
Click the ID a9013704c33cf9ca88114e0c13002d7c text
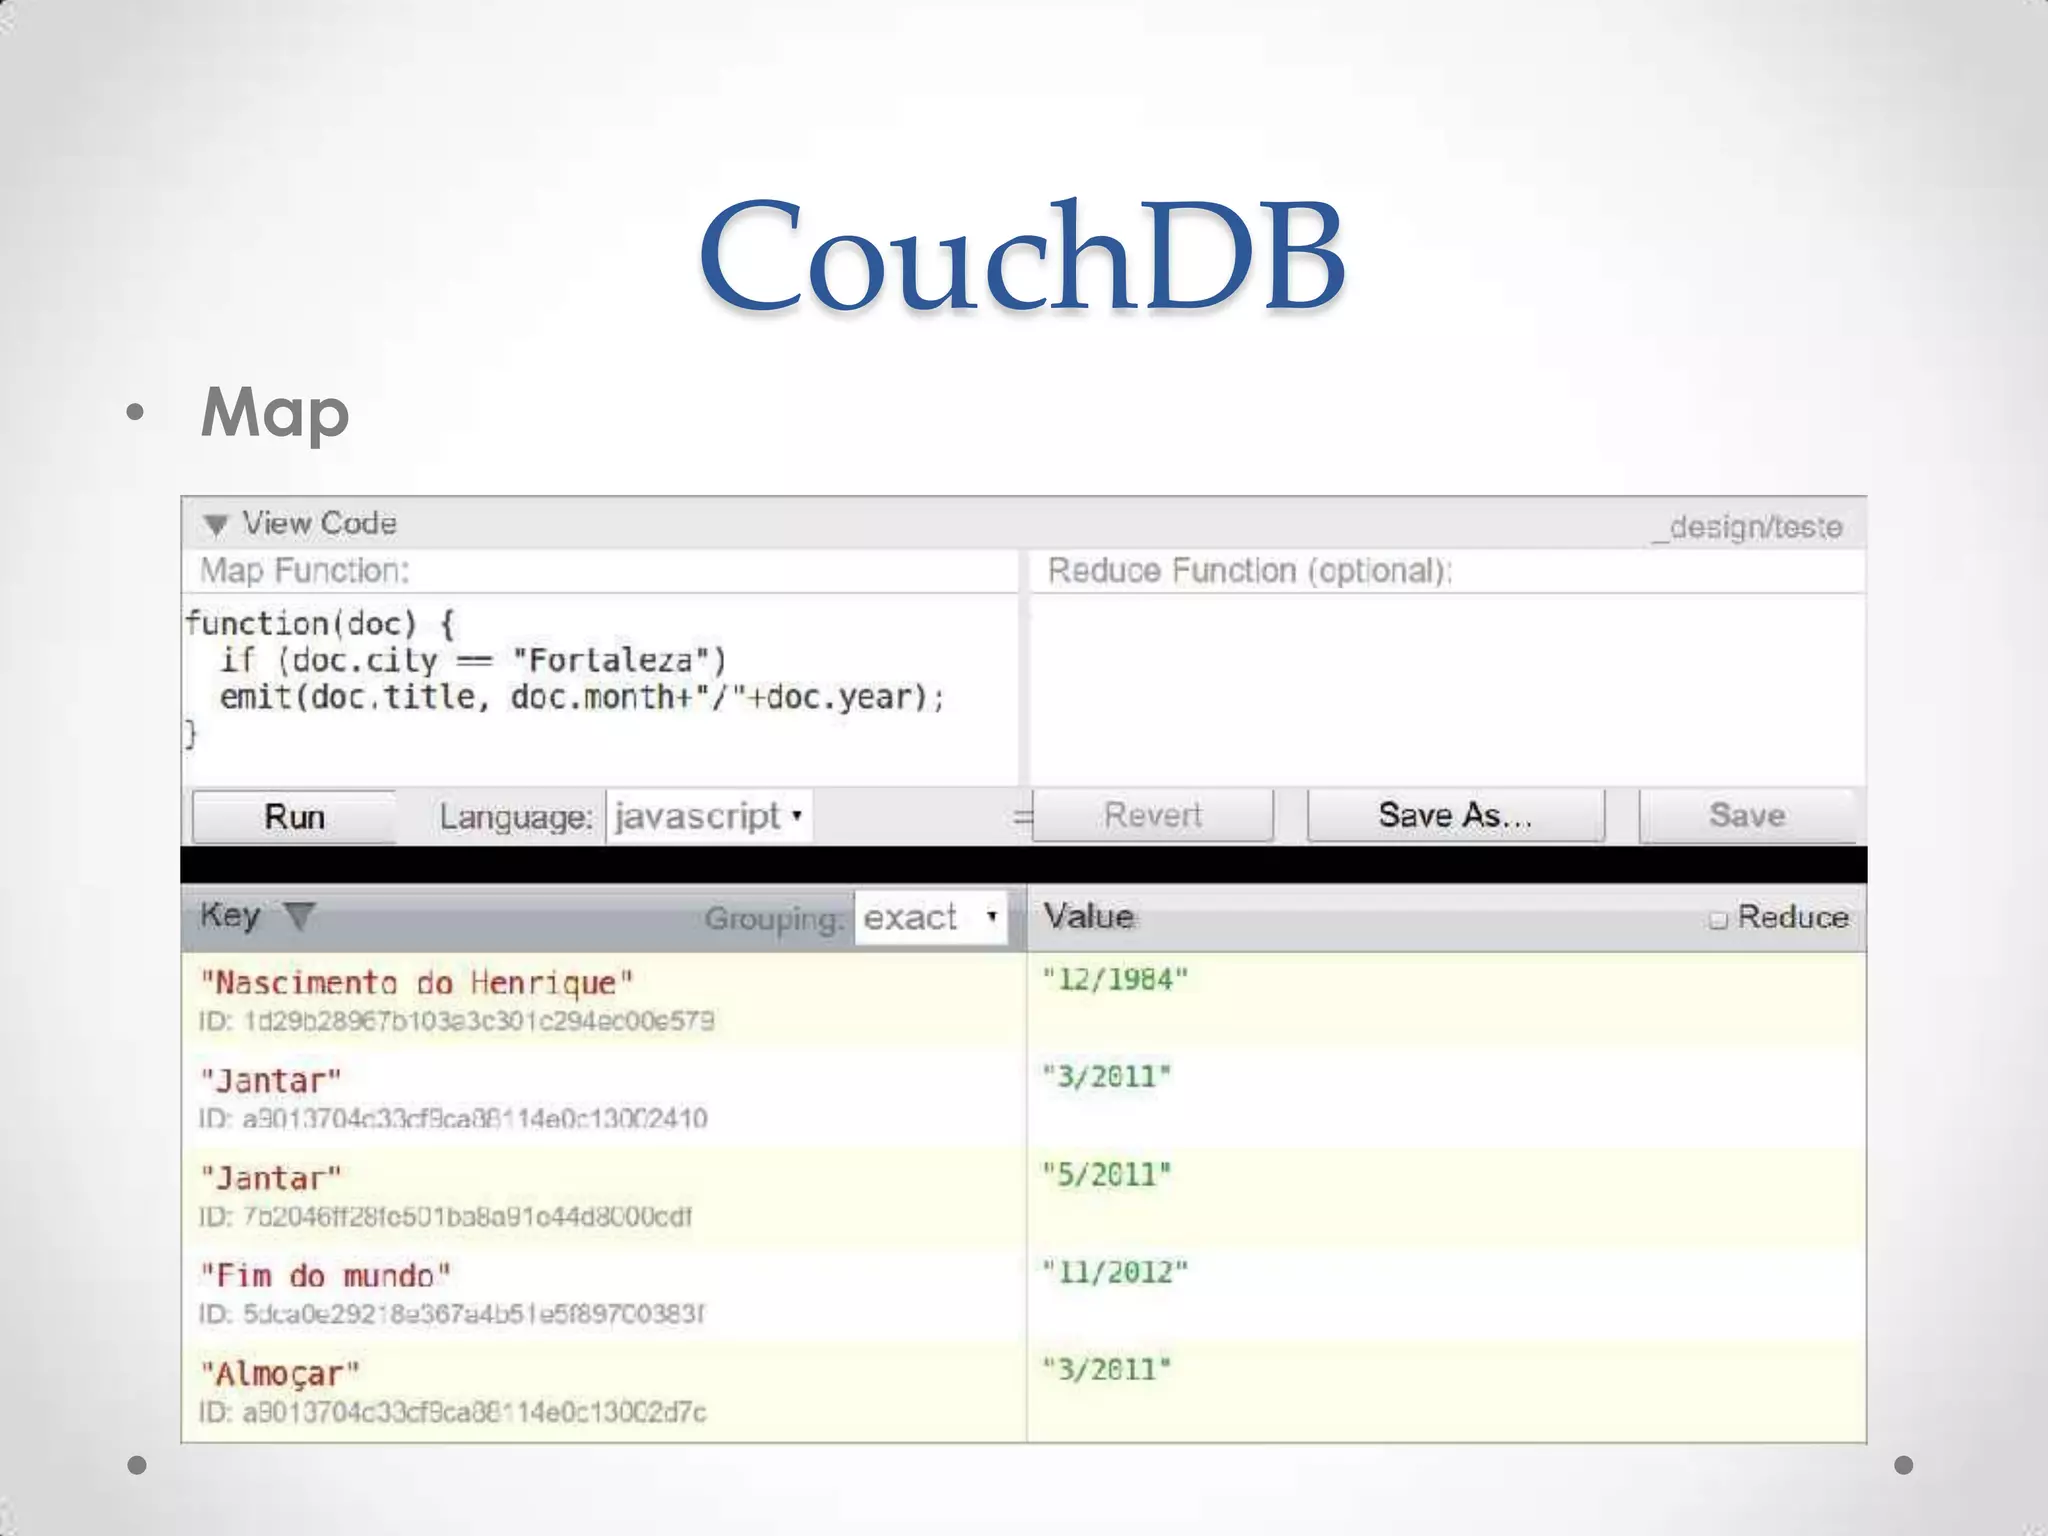click(x=453, y=1412)
